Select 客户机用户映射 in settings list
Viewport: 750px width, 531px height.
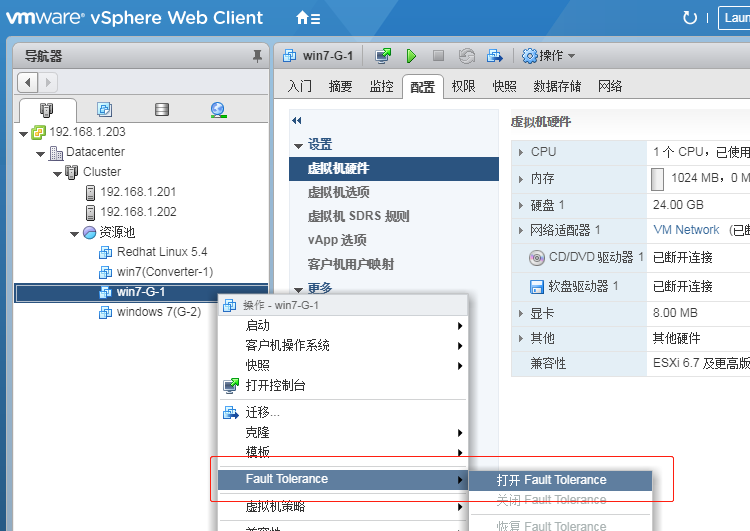click(x=351, y=265)
